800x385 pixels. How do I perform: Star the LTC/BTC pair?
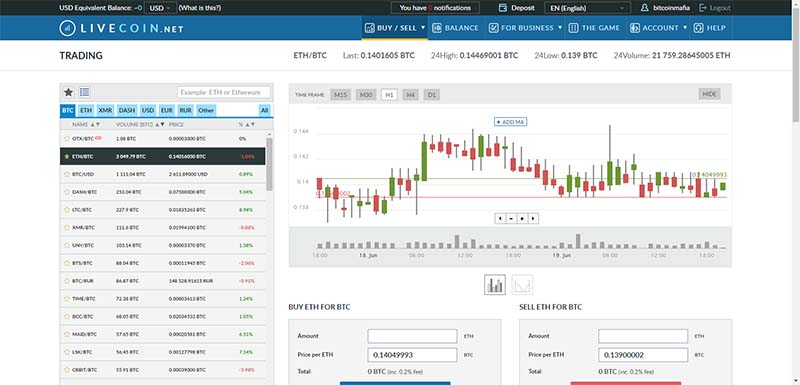pyautogui.click(x=66, y=210)
